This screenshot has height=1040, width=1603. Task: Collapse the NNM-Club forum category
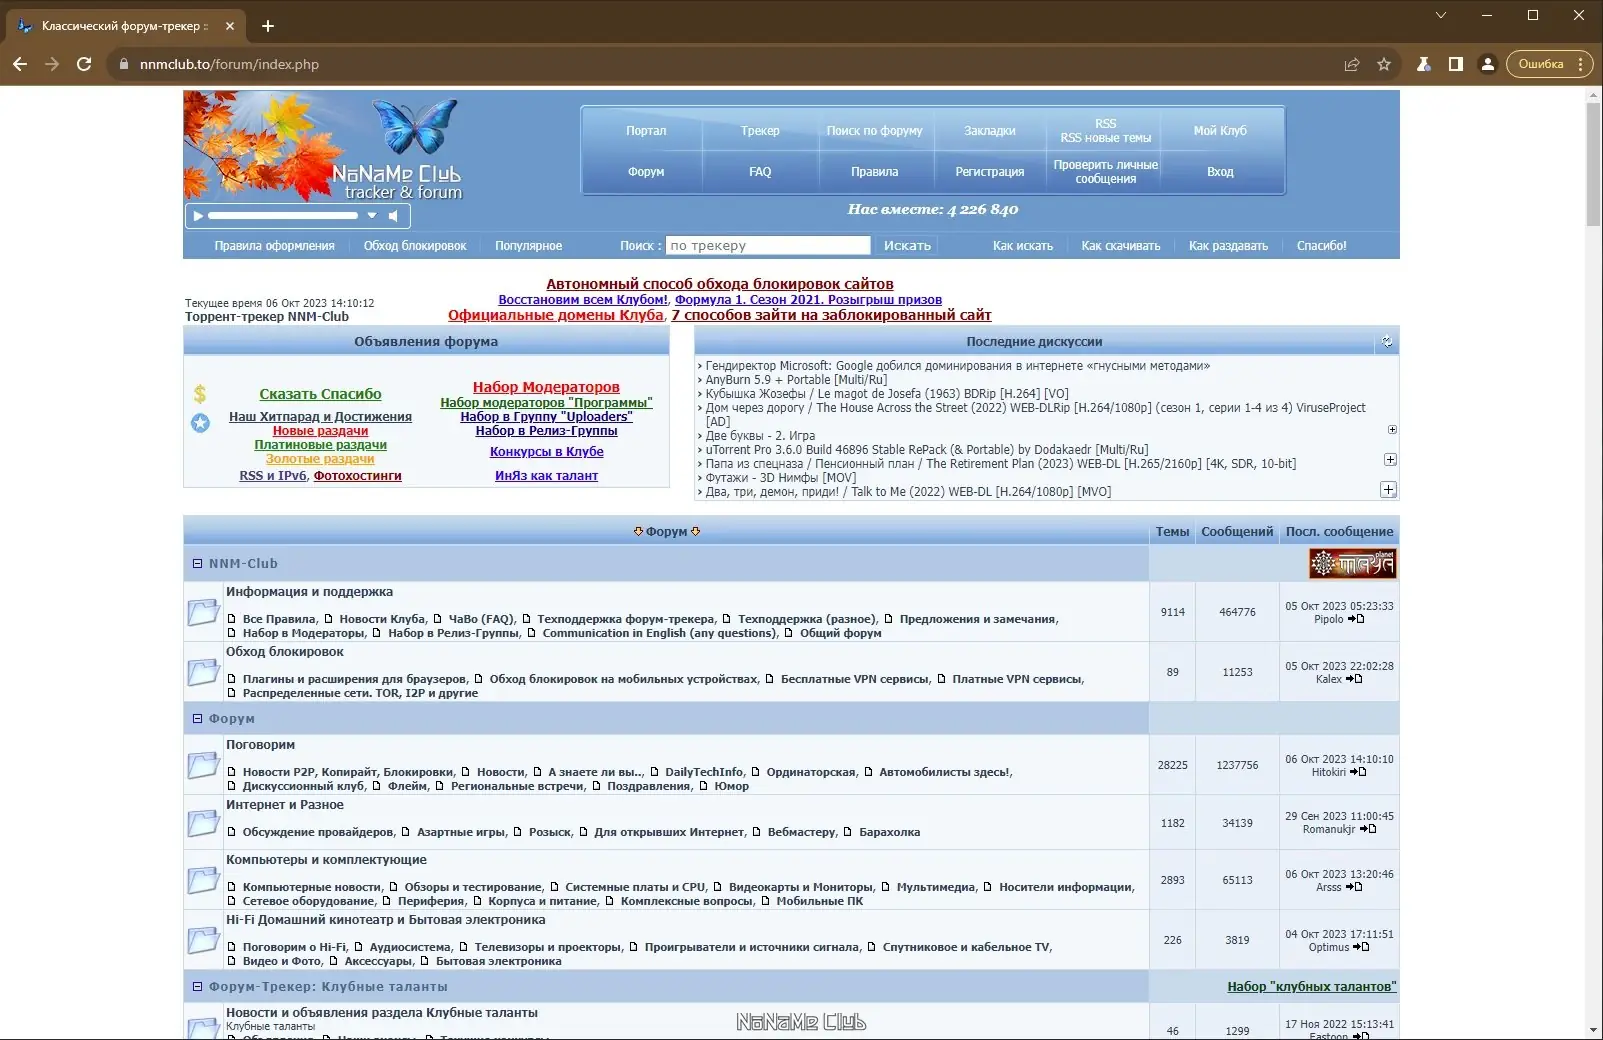[198, 564]
